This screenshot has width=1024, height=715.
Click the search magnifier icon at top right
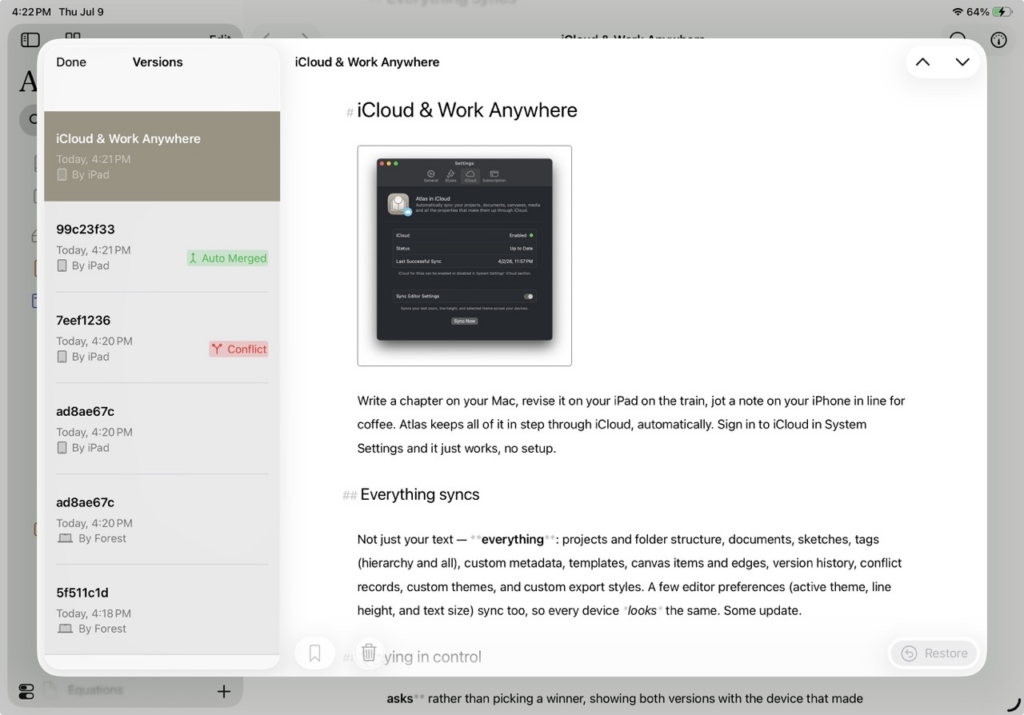coord(957,37)
